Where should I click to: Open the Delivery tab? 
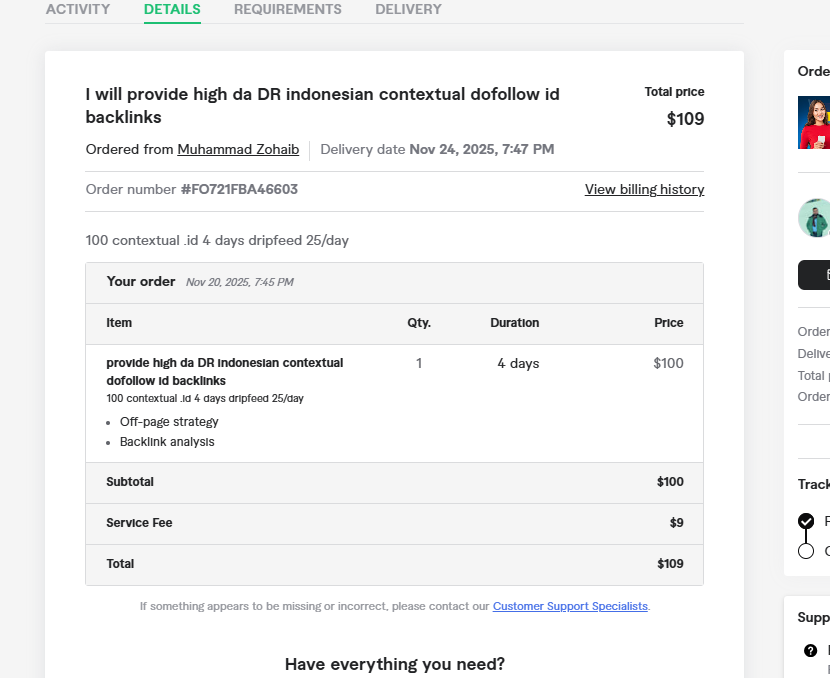(x=408, y=10)
